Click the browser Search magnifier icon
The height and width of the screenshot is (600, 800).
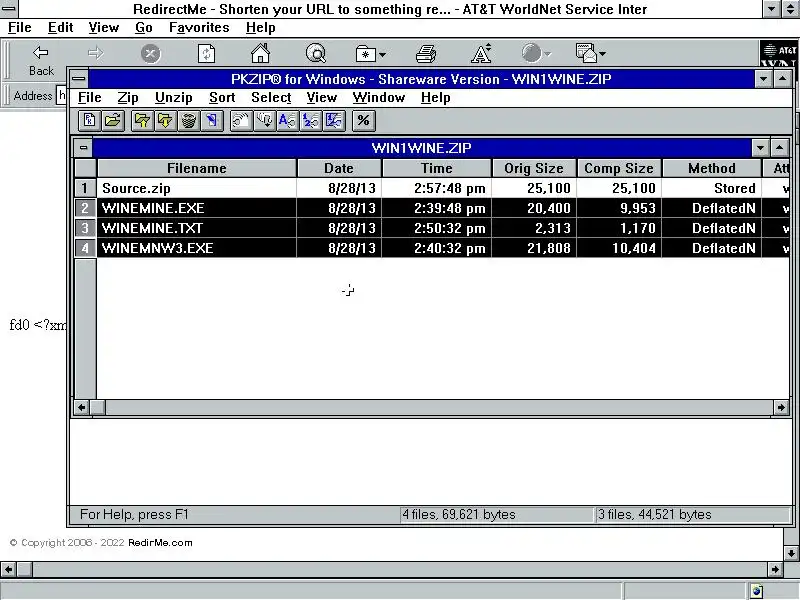pos(316,53)
